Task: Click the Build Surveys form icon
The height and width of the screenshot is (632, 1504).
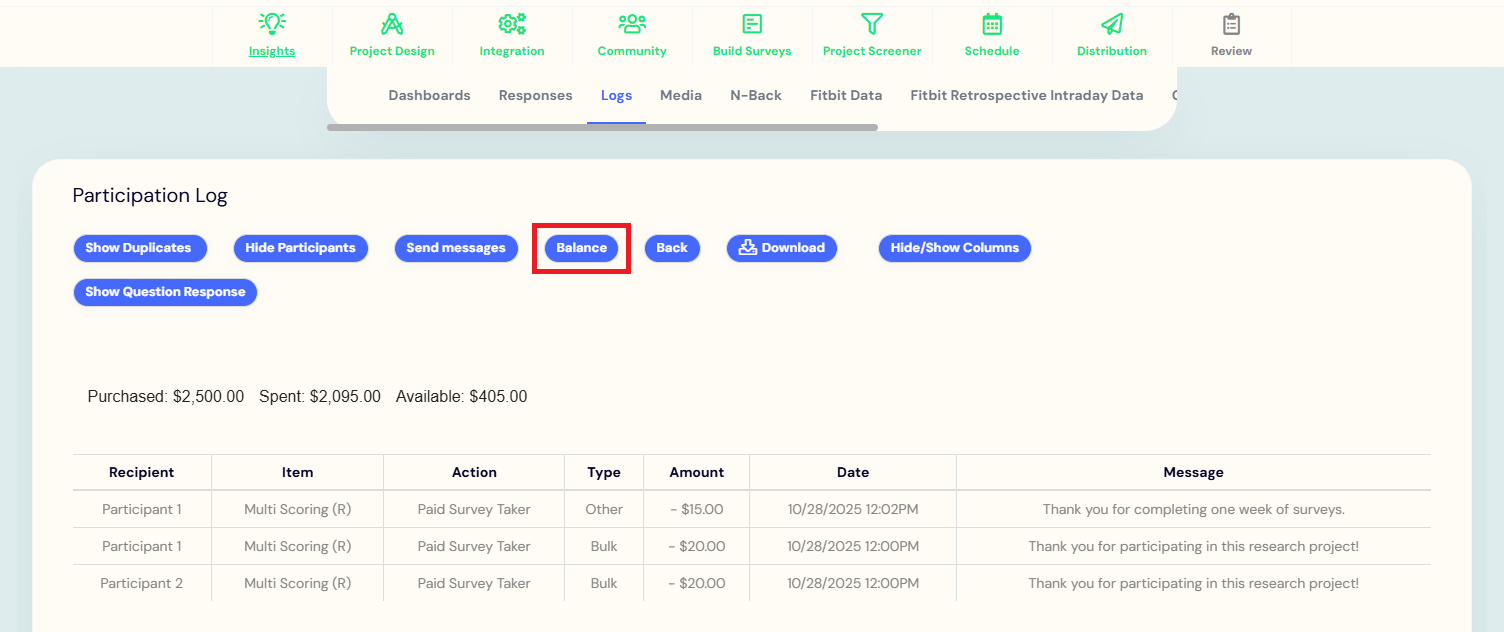Action: (x=752, y=24)
